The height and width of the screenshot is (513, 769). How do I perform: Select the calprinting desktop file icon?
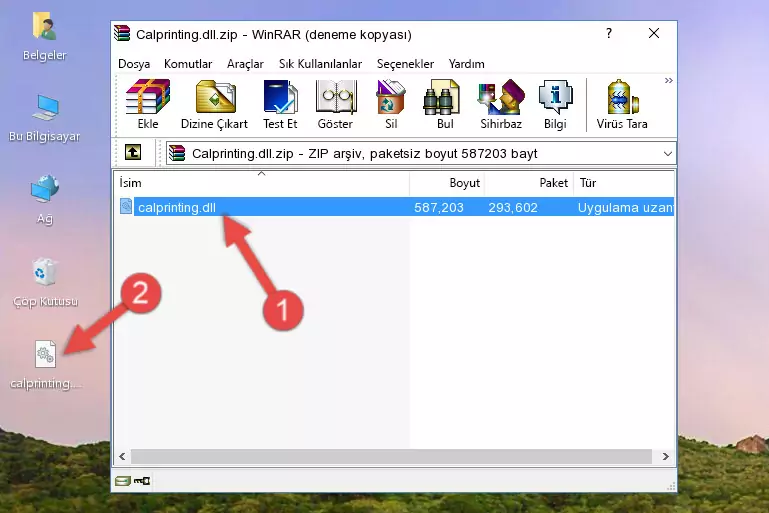45,365
